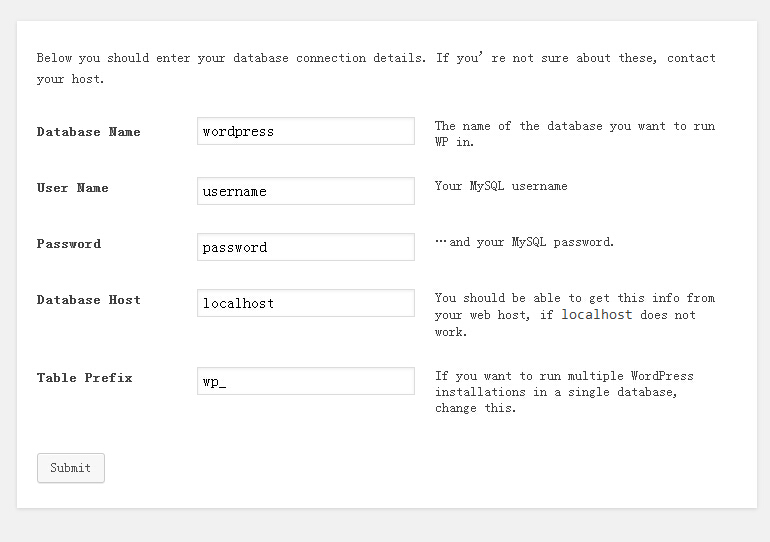The width and height of the screenshot is (770, 542).
Task: Click the "name of the database" description text
Action: pos(574,127)
